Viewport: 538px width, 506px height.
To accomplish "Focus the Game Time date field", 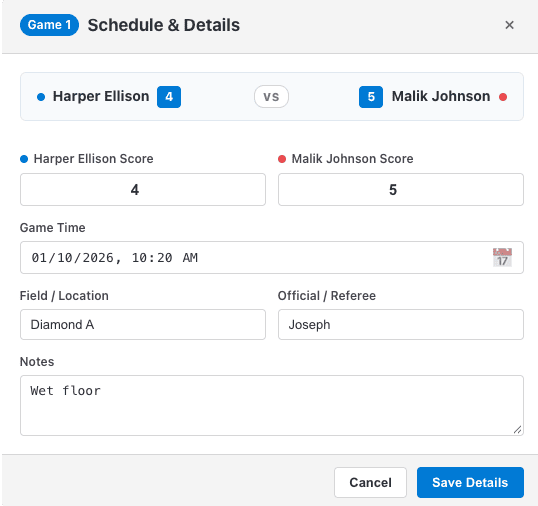I will click(272, 257).
